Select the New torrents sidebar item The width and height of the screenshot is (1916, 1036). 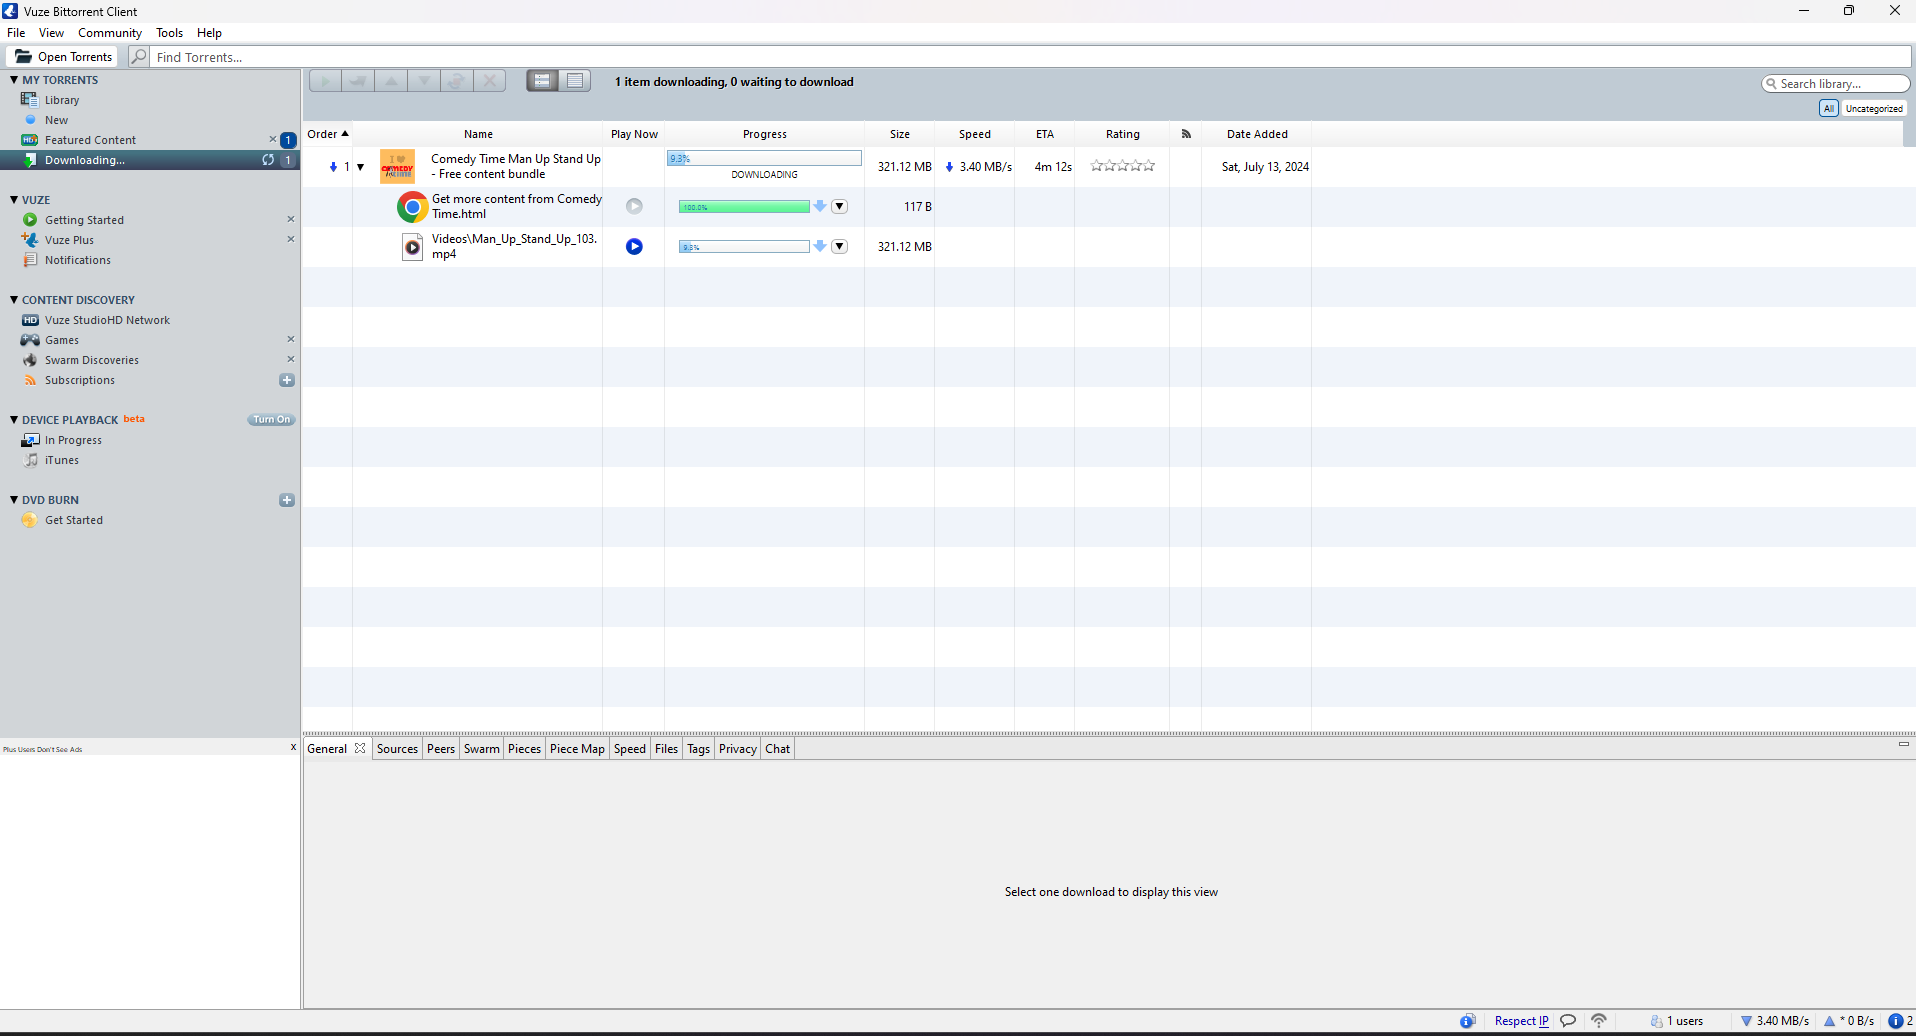click(x=56, y=120)
